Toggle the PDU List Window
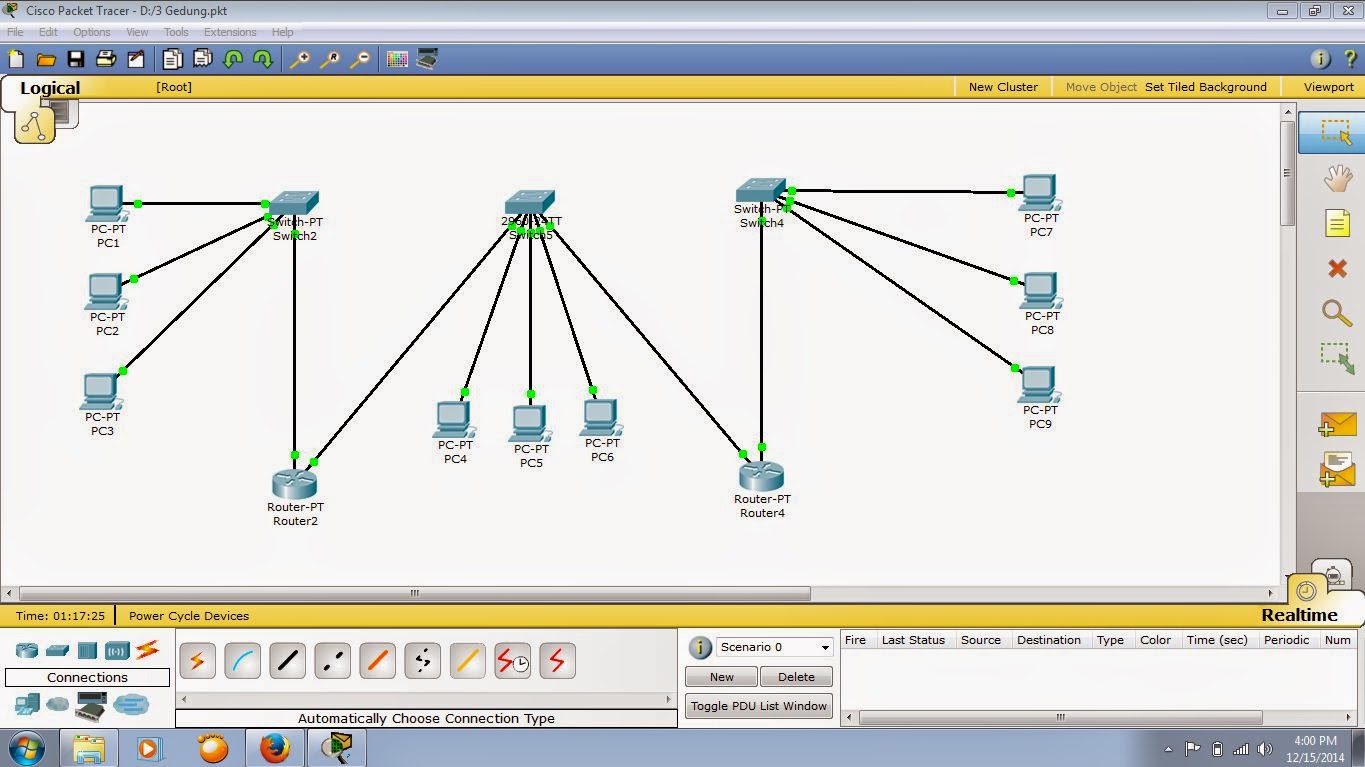 (x=757, y=705)
